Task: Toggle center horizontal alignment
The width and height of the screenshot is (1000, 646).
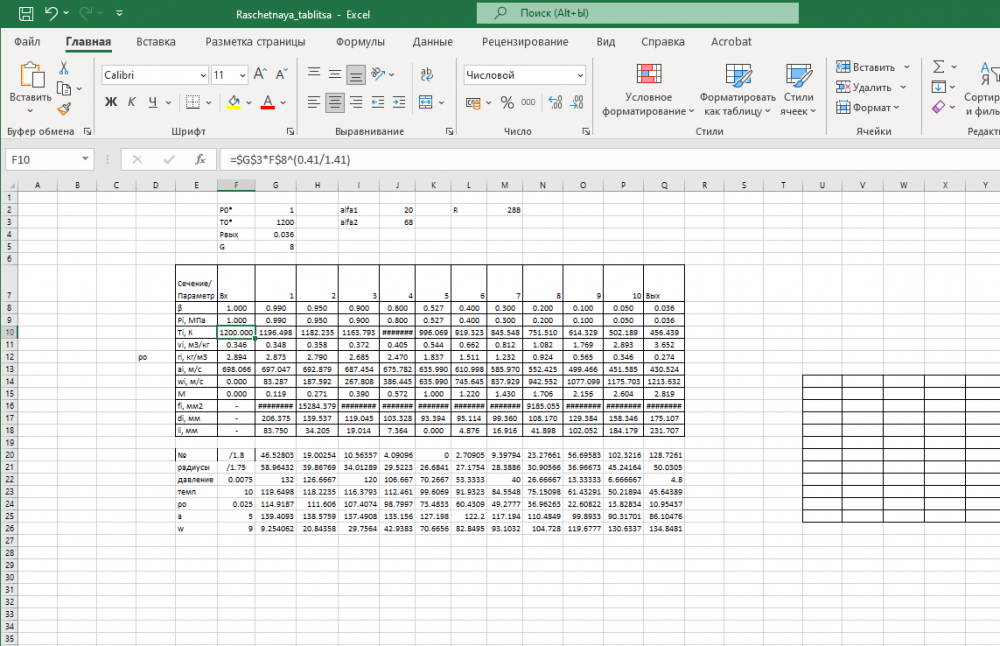Action: 335,102
